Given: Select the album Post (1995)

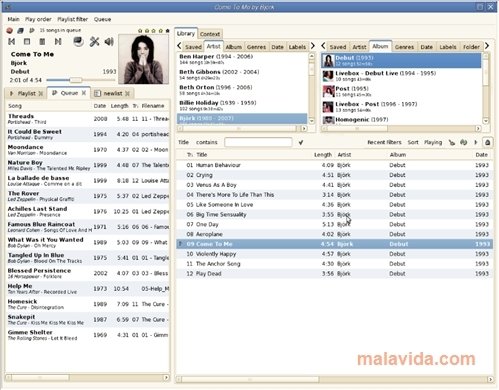Looking at the screenshot, I should click(401, 91).
